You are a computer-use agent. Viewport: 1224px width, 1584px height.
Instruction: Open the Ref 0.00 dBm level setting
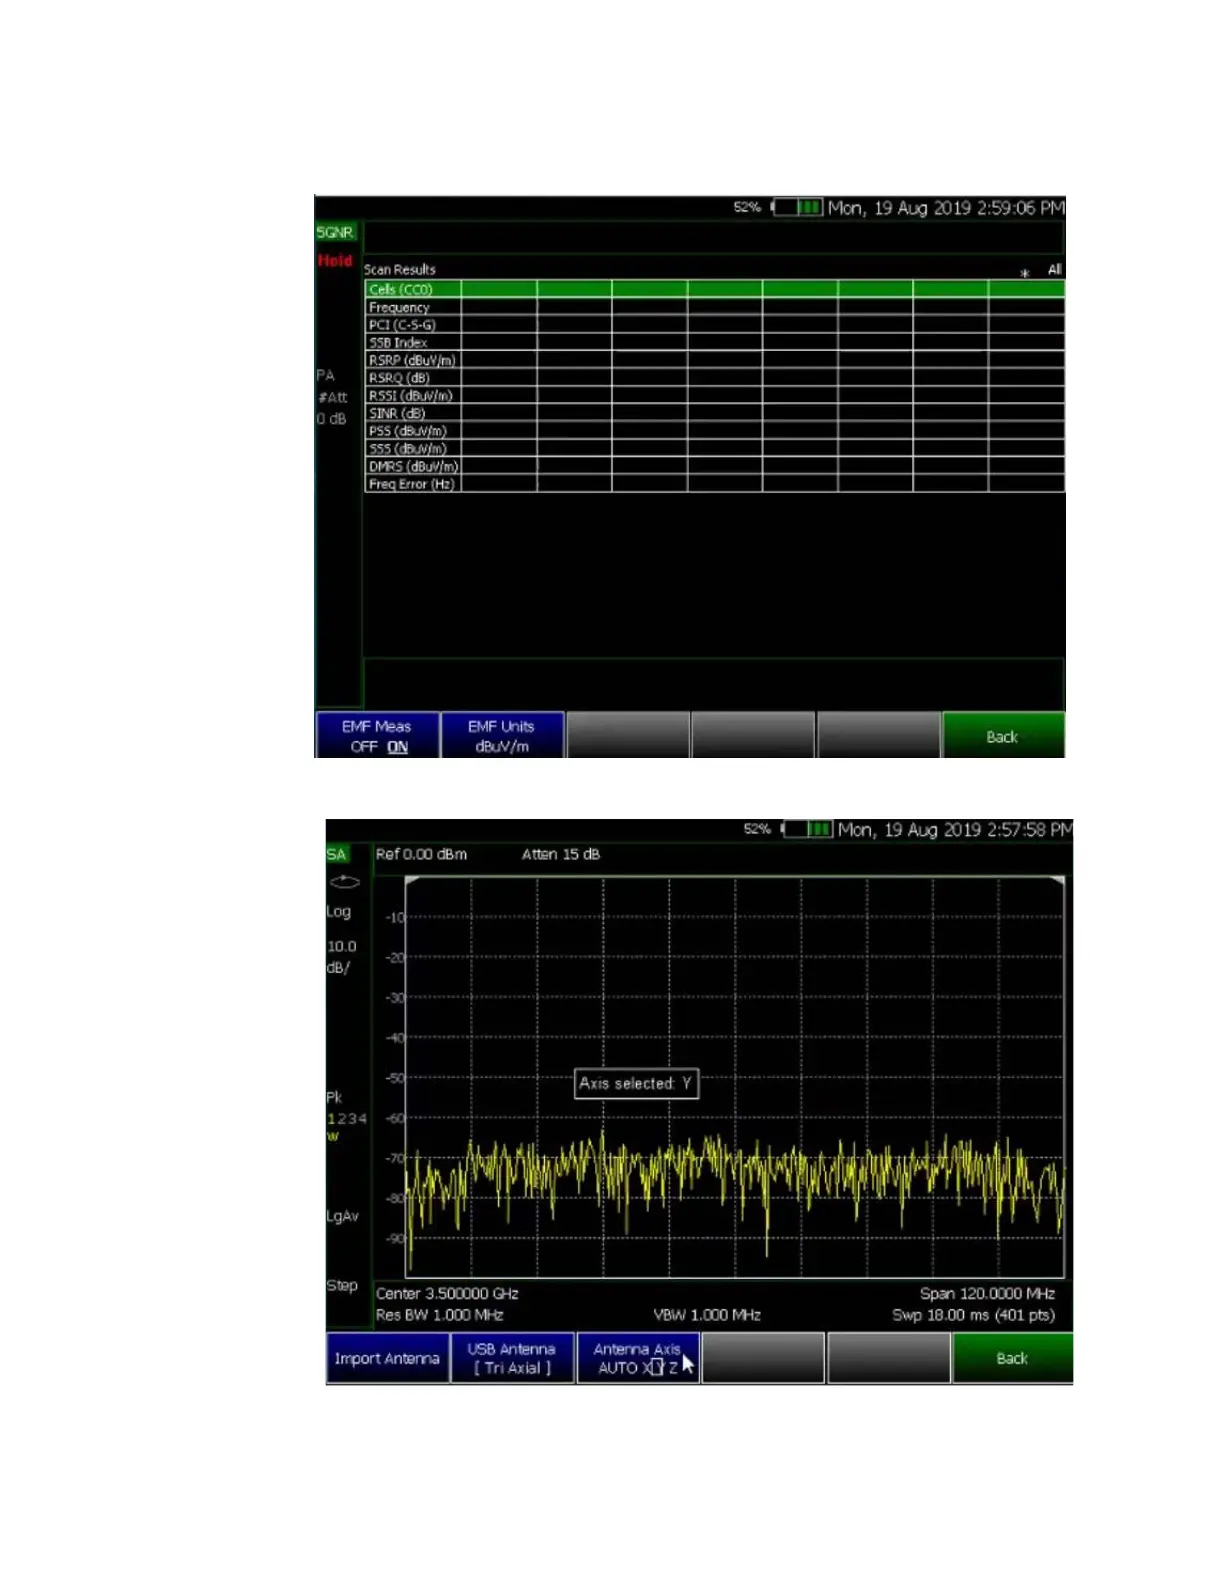pyautogui.click(x=421, y=855)
